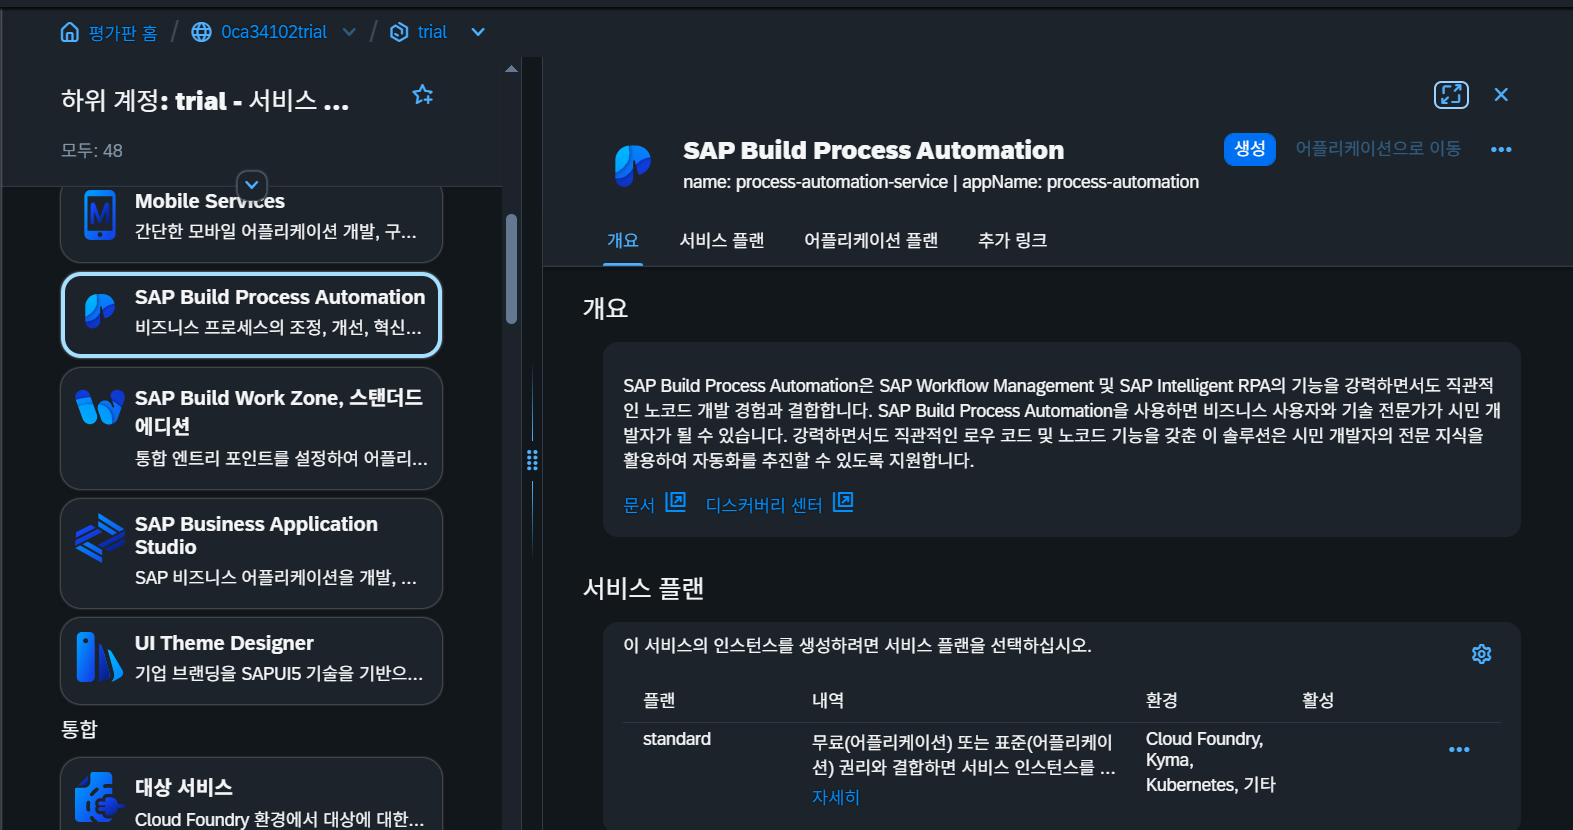Click the home icon in breadcrumb

click(x=69, y=32)
